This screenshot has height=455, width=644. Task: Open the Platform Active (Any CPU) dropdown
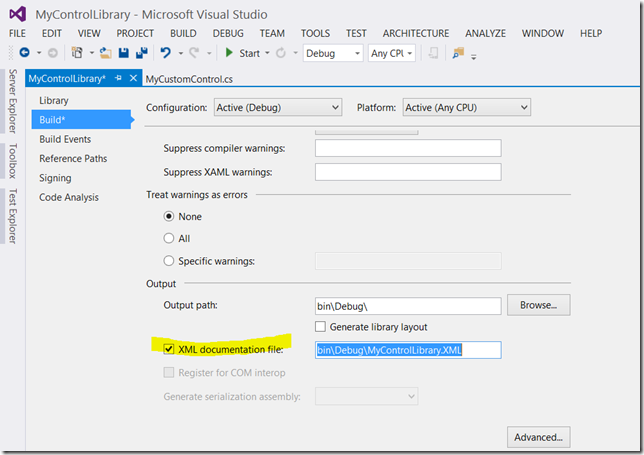467,108
